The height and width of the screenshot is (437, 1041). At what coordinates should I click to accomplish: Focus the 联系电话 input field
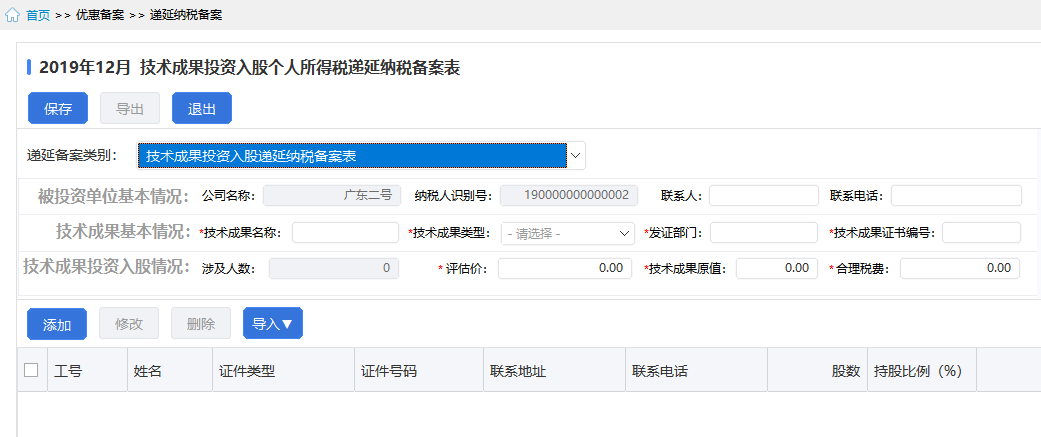pyautogui.click(x=955, y=195)
